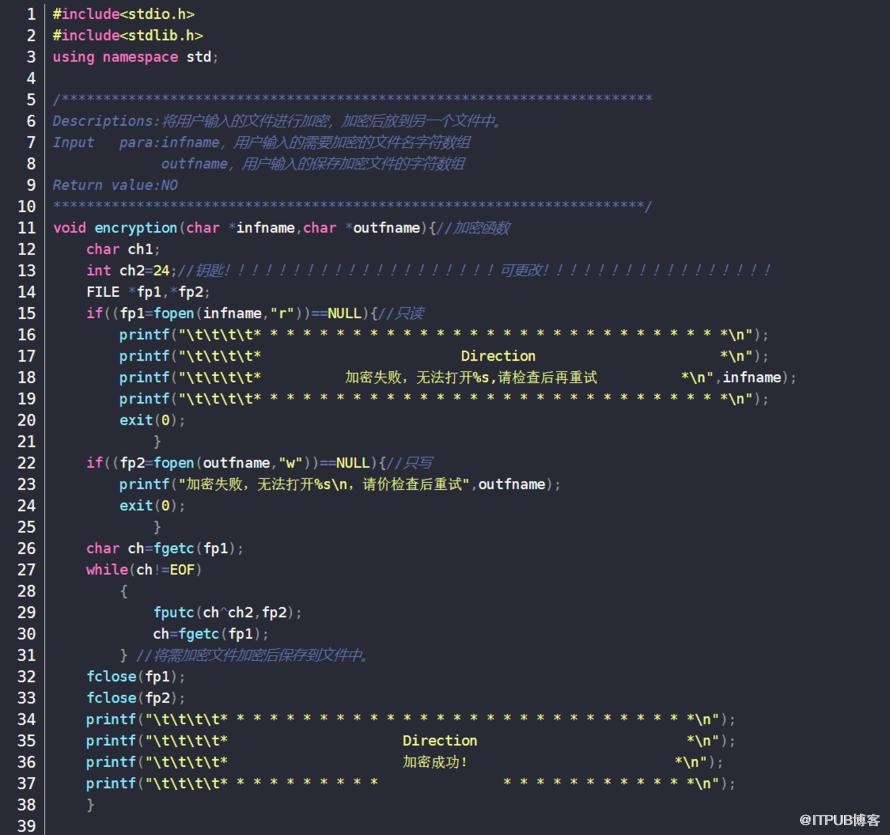
Task: Click the "fclose(fp1);" call
Action: point(136,677)
